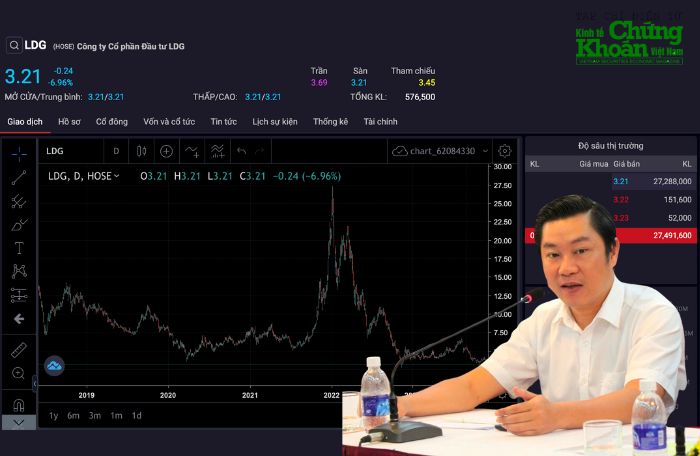700x456 pixels.
Task: Click the blue cloud logo on chart
Action: click(x=54, y=366)
